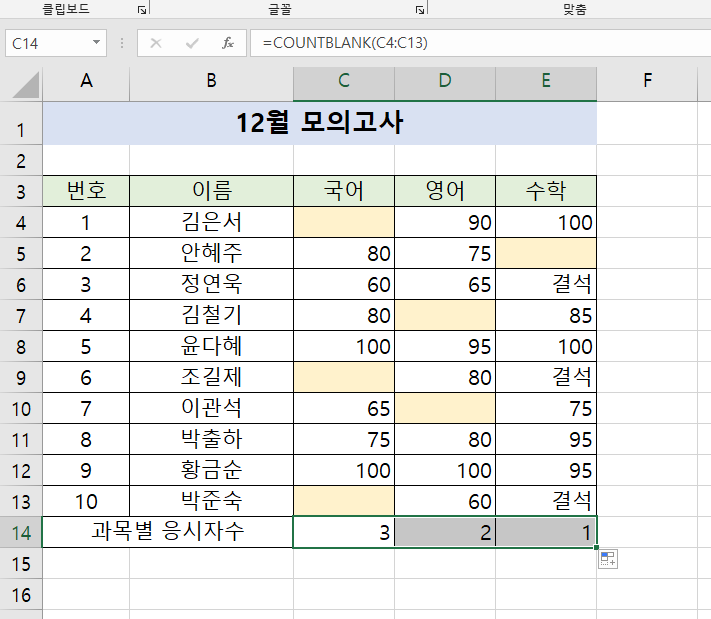Click the Enter checkmark formula icon
This screenshot has height=619, width=711.
pyautogui.click(x=192, y=43)
